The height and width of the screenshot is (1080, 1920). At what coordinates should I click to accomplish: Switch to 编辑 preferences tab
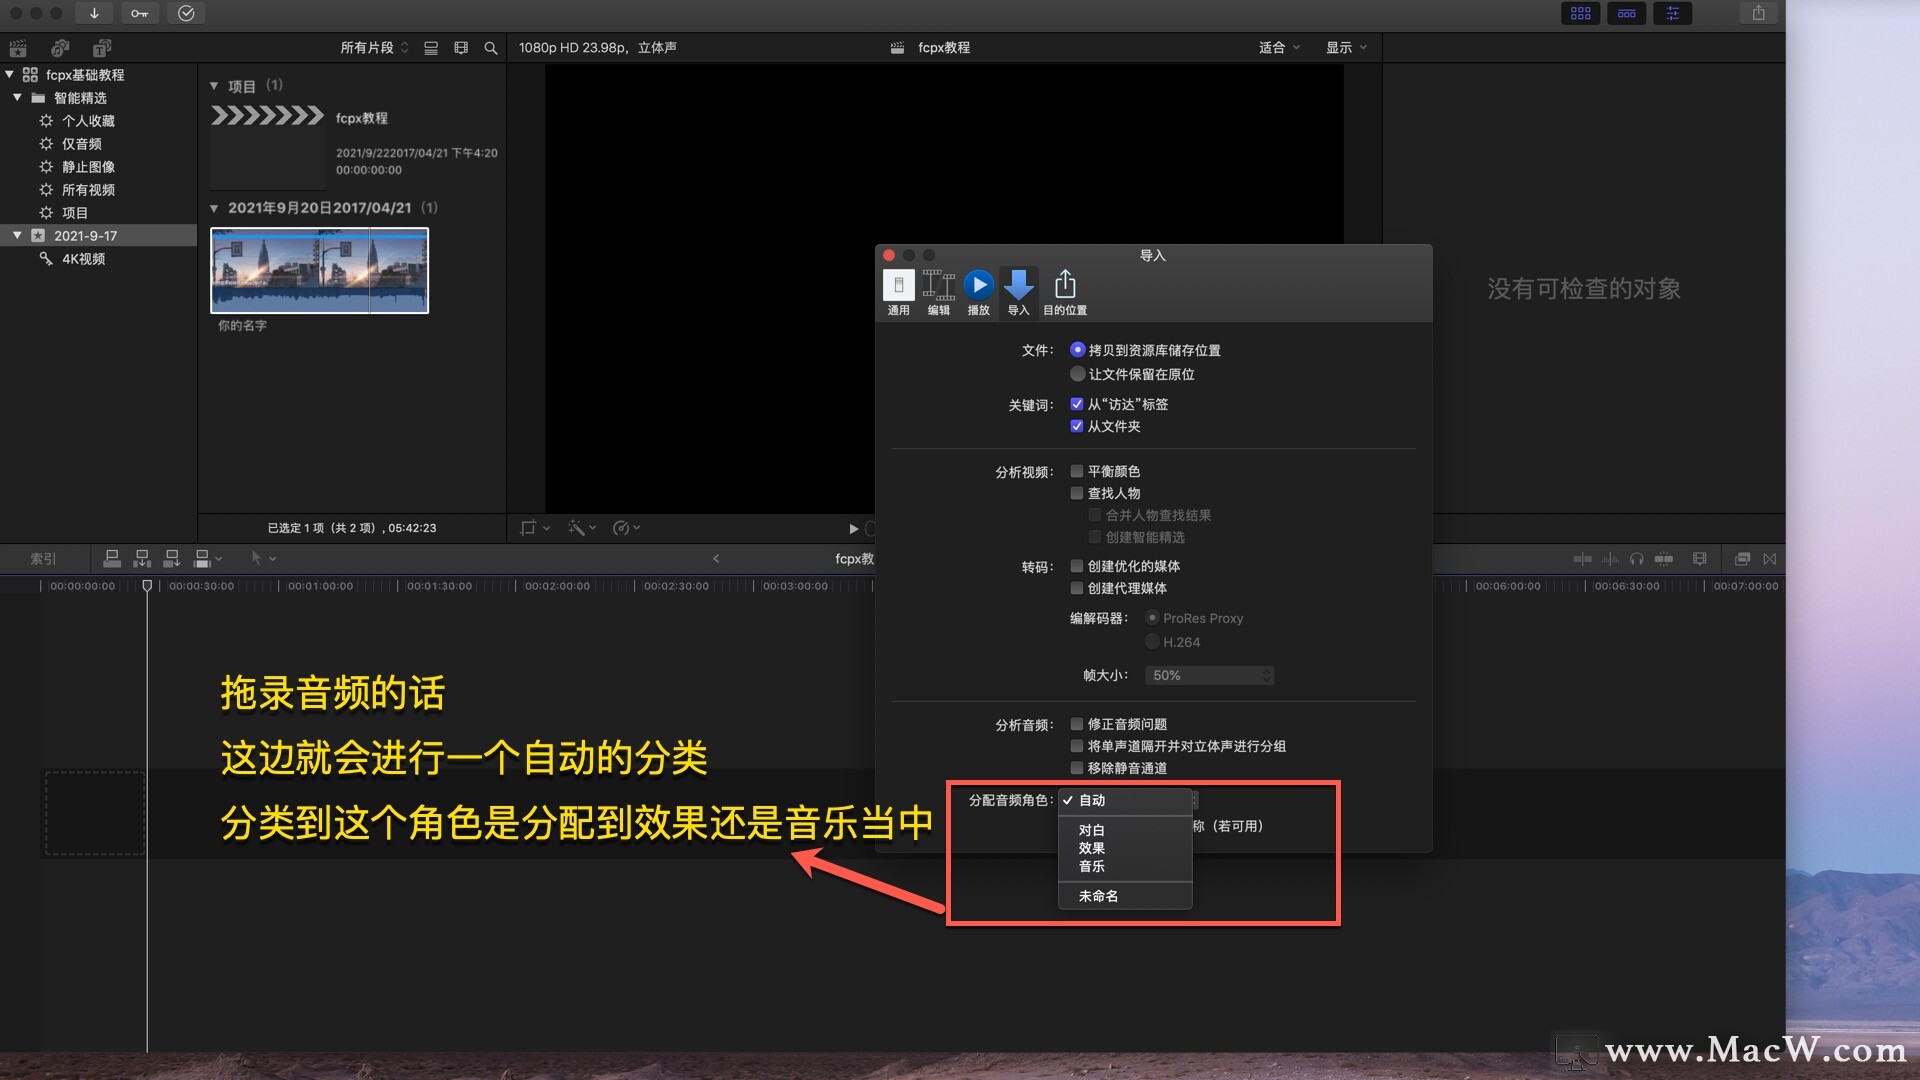point(938,293)
